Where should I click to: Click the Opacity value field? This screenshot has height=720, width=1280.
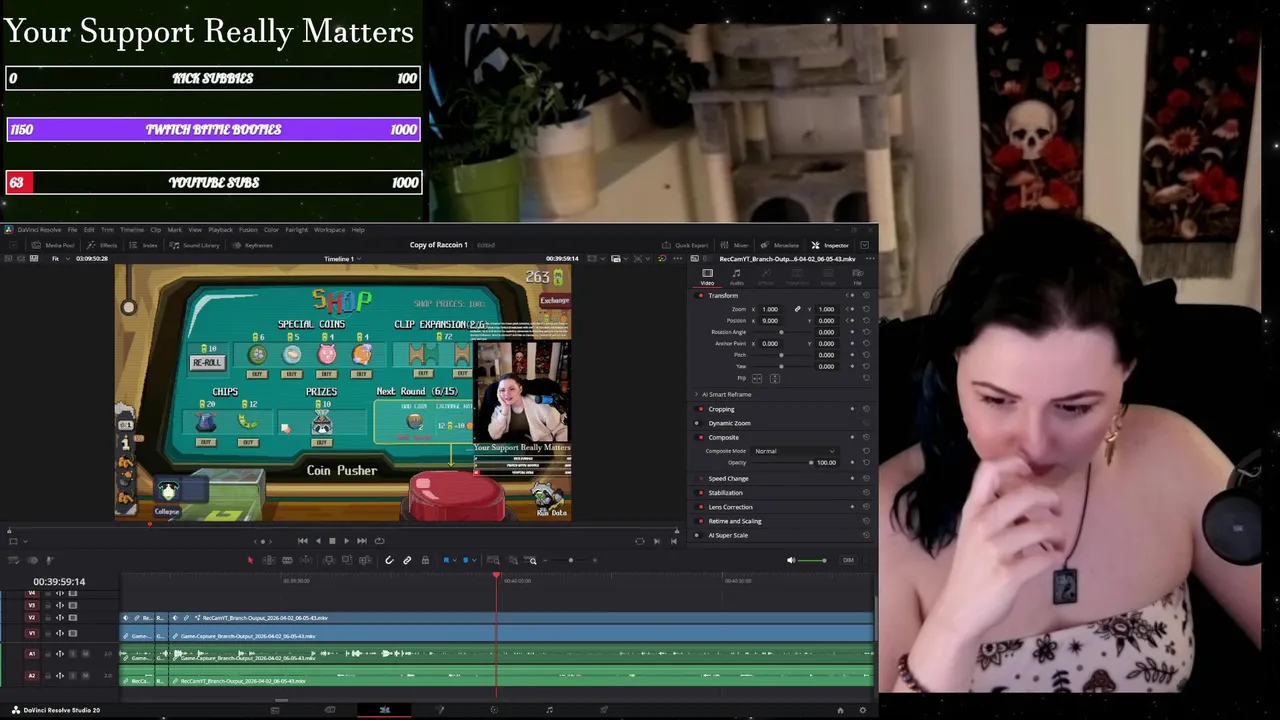[826, 463]
